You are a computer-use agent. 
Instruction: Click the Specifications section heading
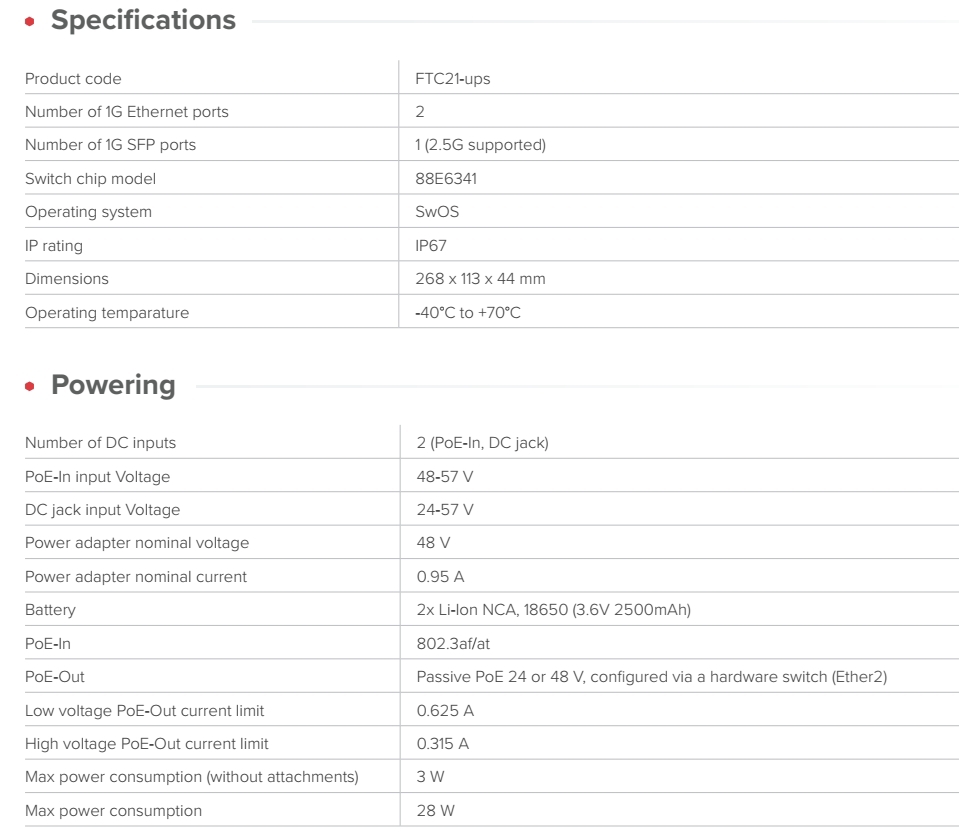143,20
